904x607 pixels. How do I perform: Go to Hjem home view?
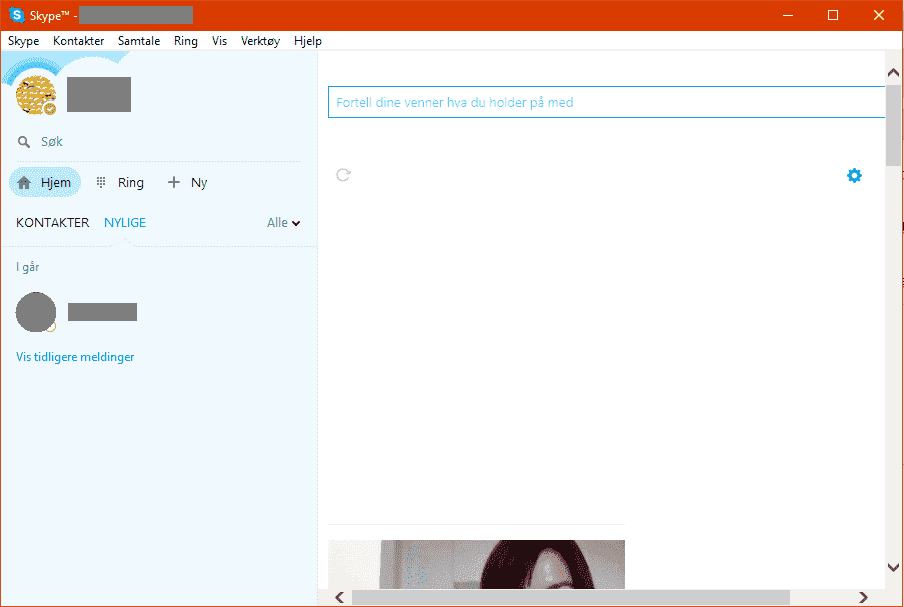tap(45, 183)
